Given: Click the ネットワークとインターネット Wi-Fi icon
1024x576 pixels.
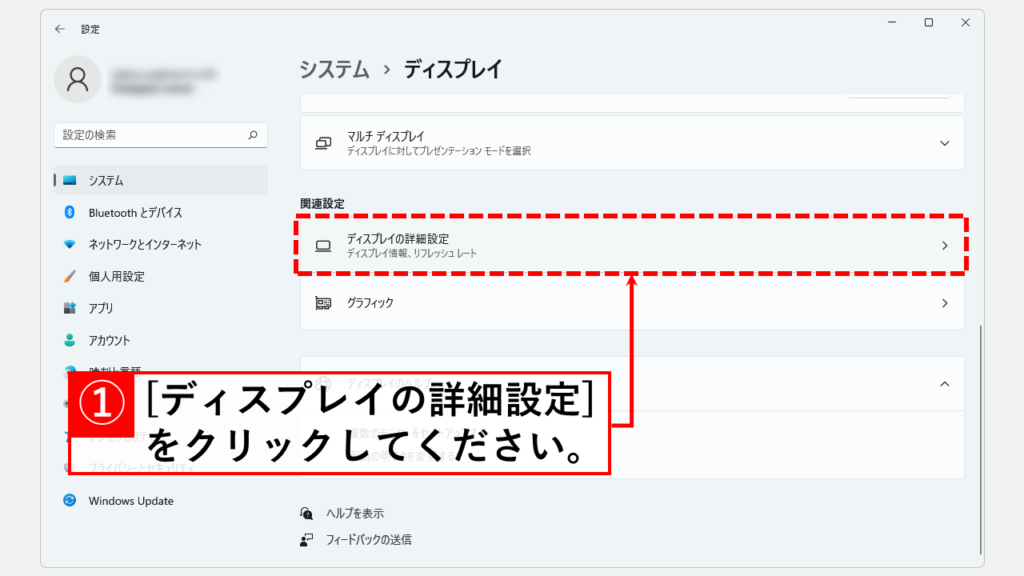Looking at the screenshot, I should (x=70, y=245).
